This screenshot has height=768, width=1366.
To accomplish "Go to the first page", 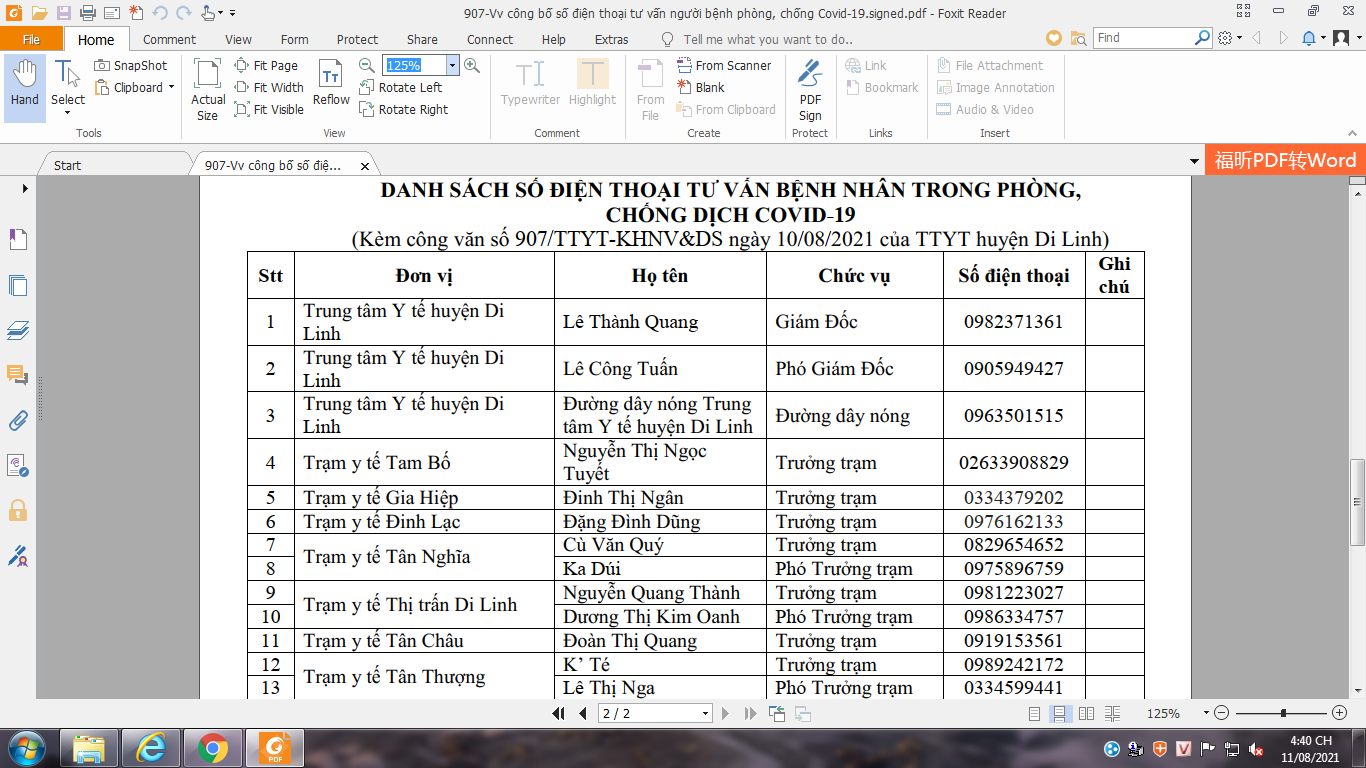I will pos(560,713).
